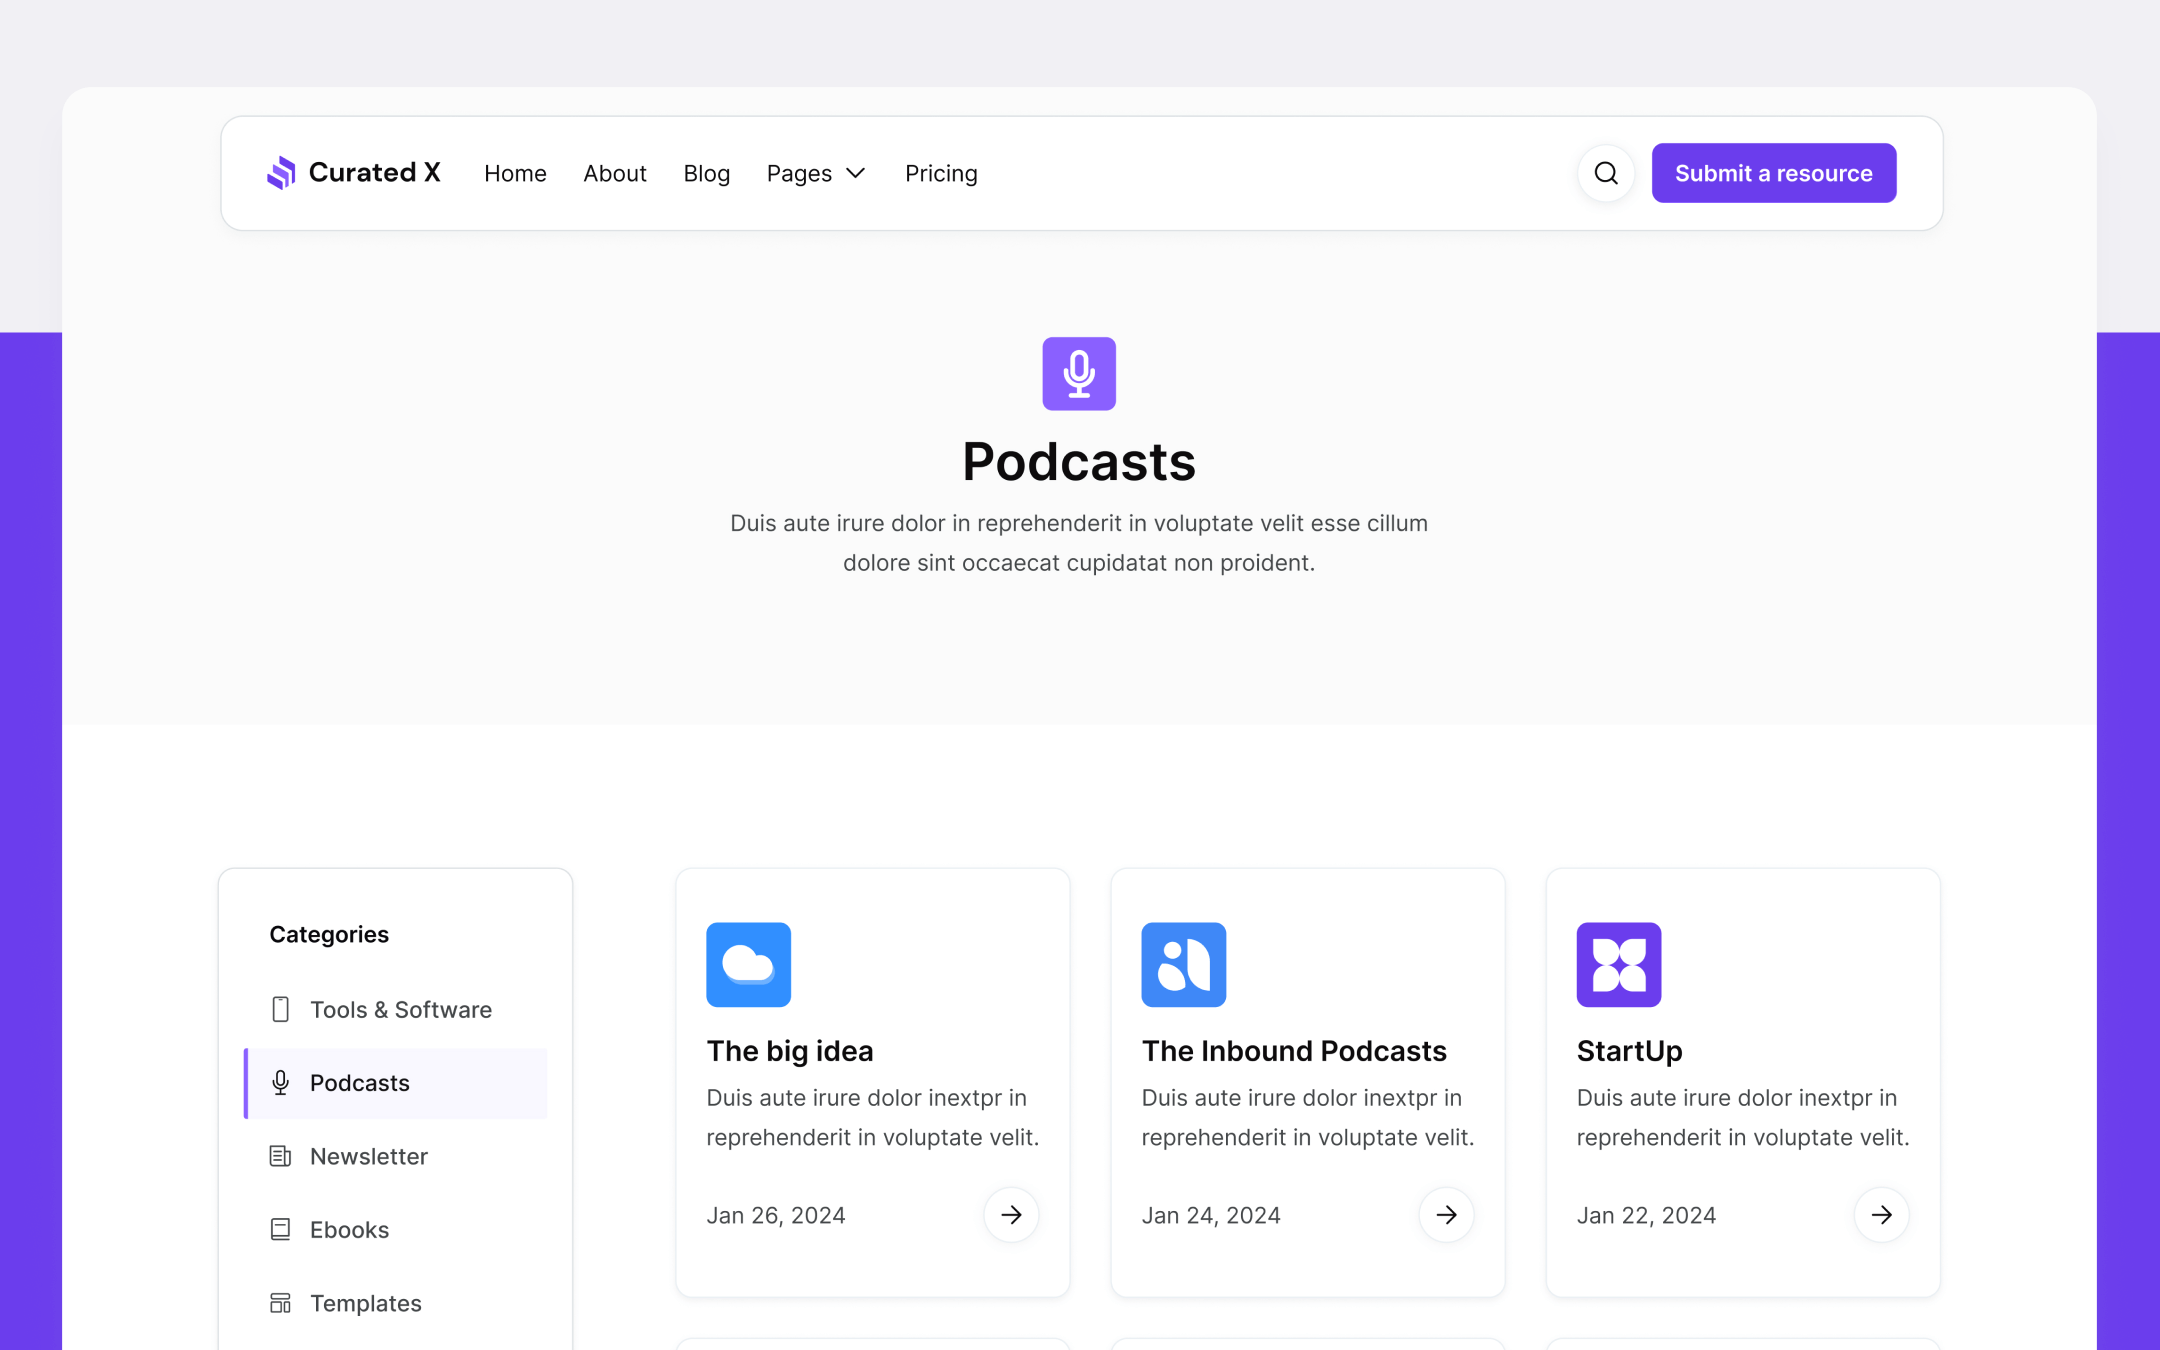Click the cloud icon on The big idea card

(x=749, y=965)
